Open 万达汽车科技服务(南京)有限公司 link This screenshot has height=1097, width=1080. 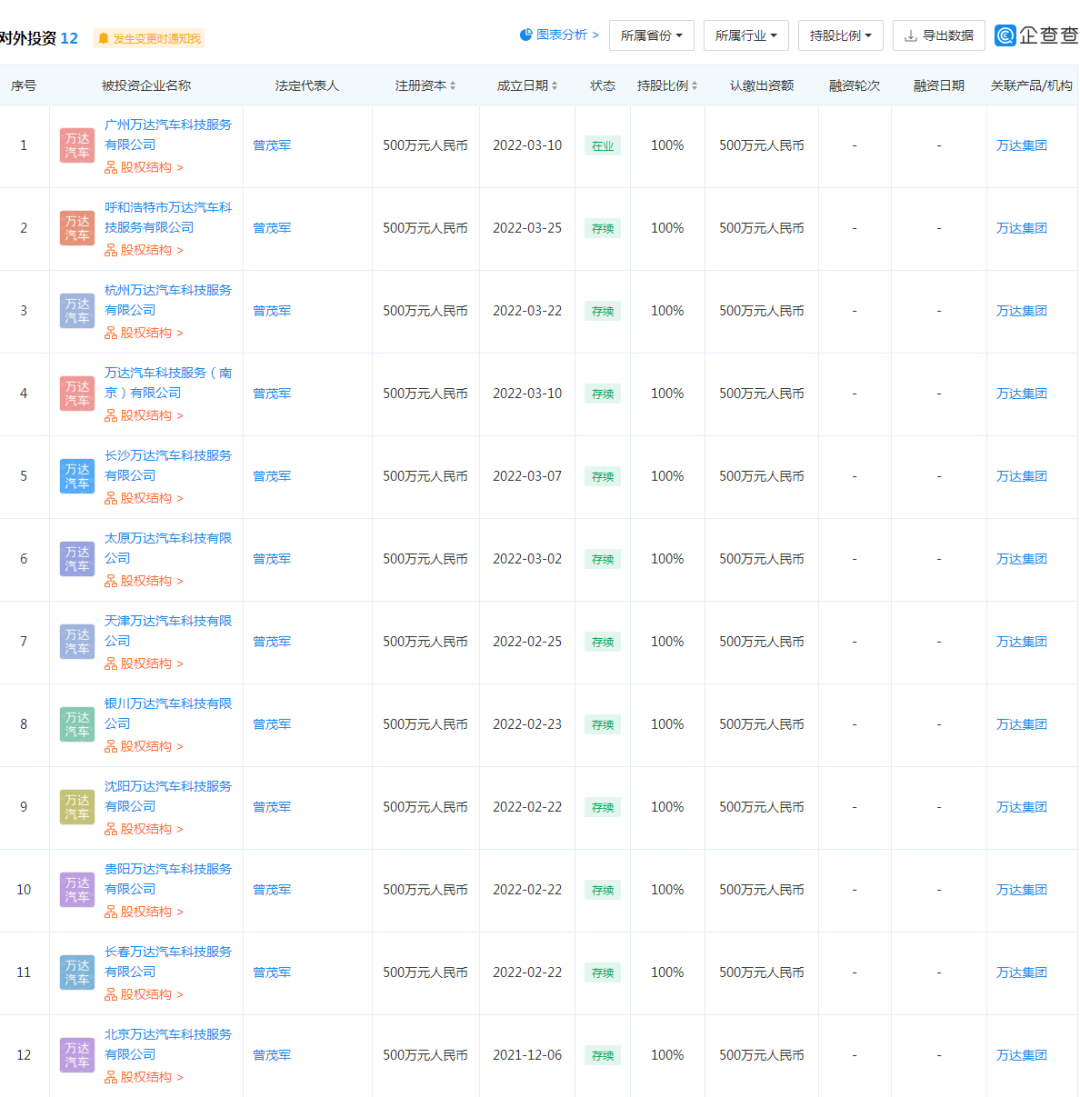[x=168, y=383]
